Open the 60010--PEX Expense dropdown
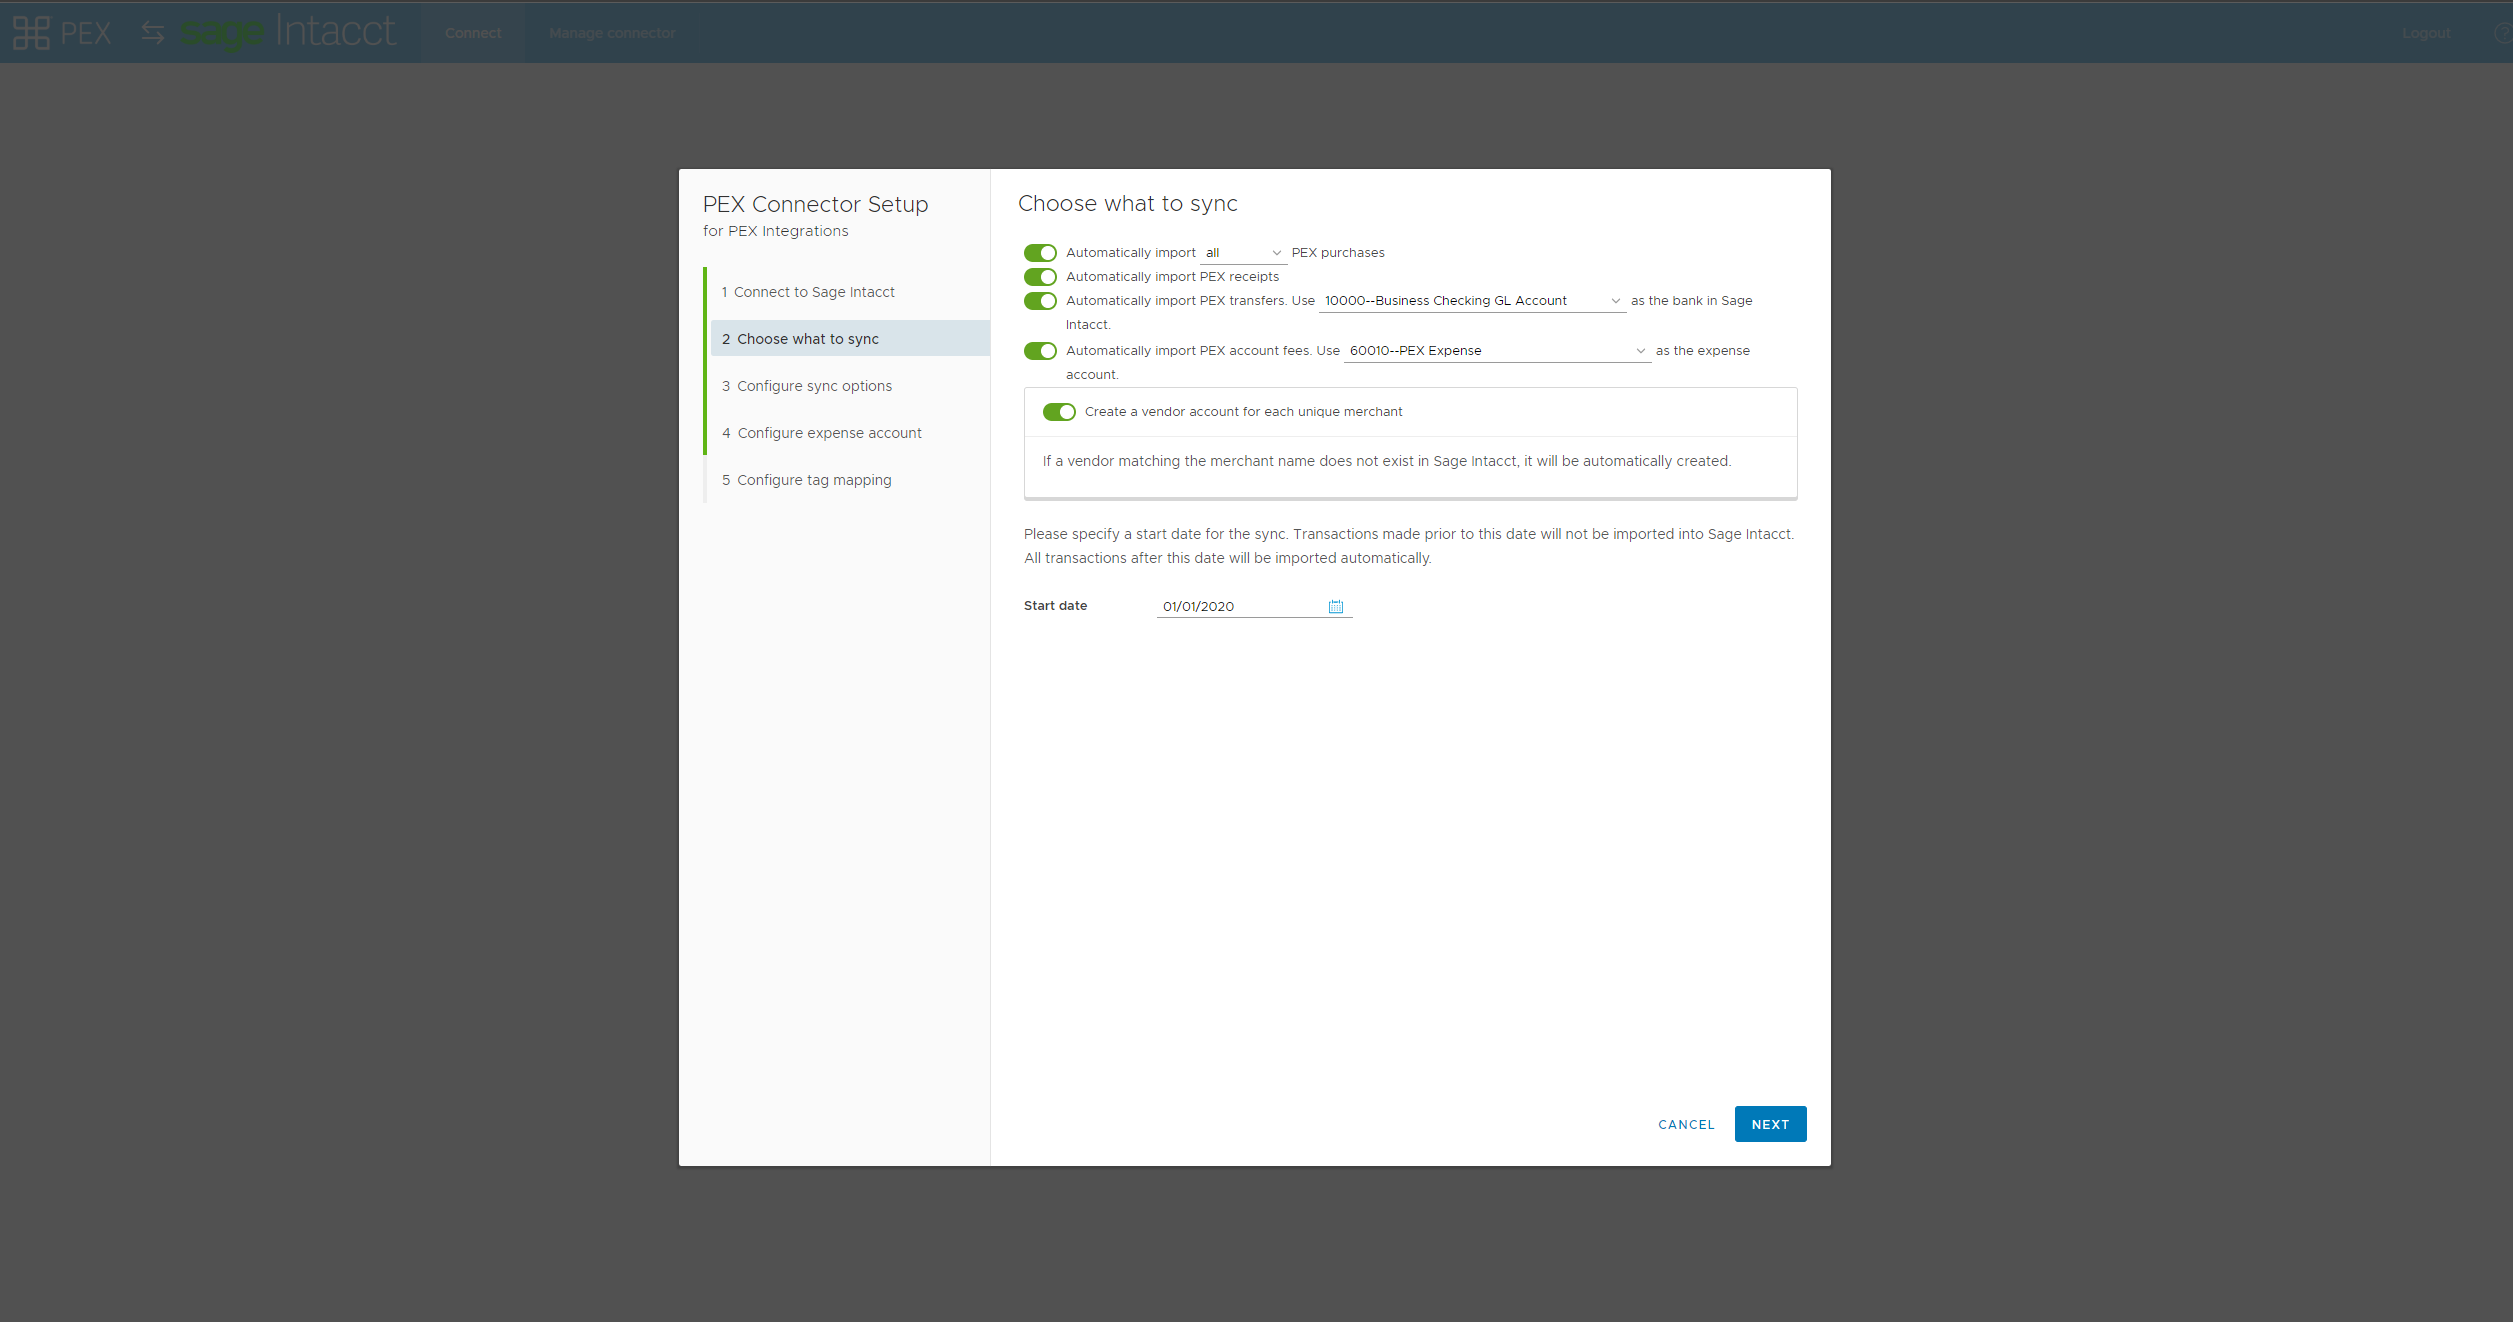 point(1496,351)
